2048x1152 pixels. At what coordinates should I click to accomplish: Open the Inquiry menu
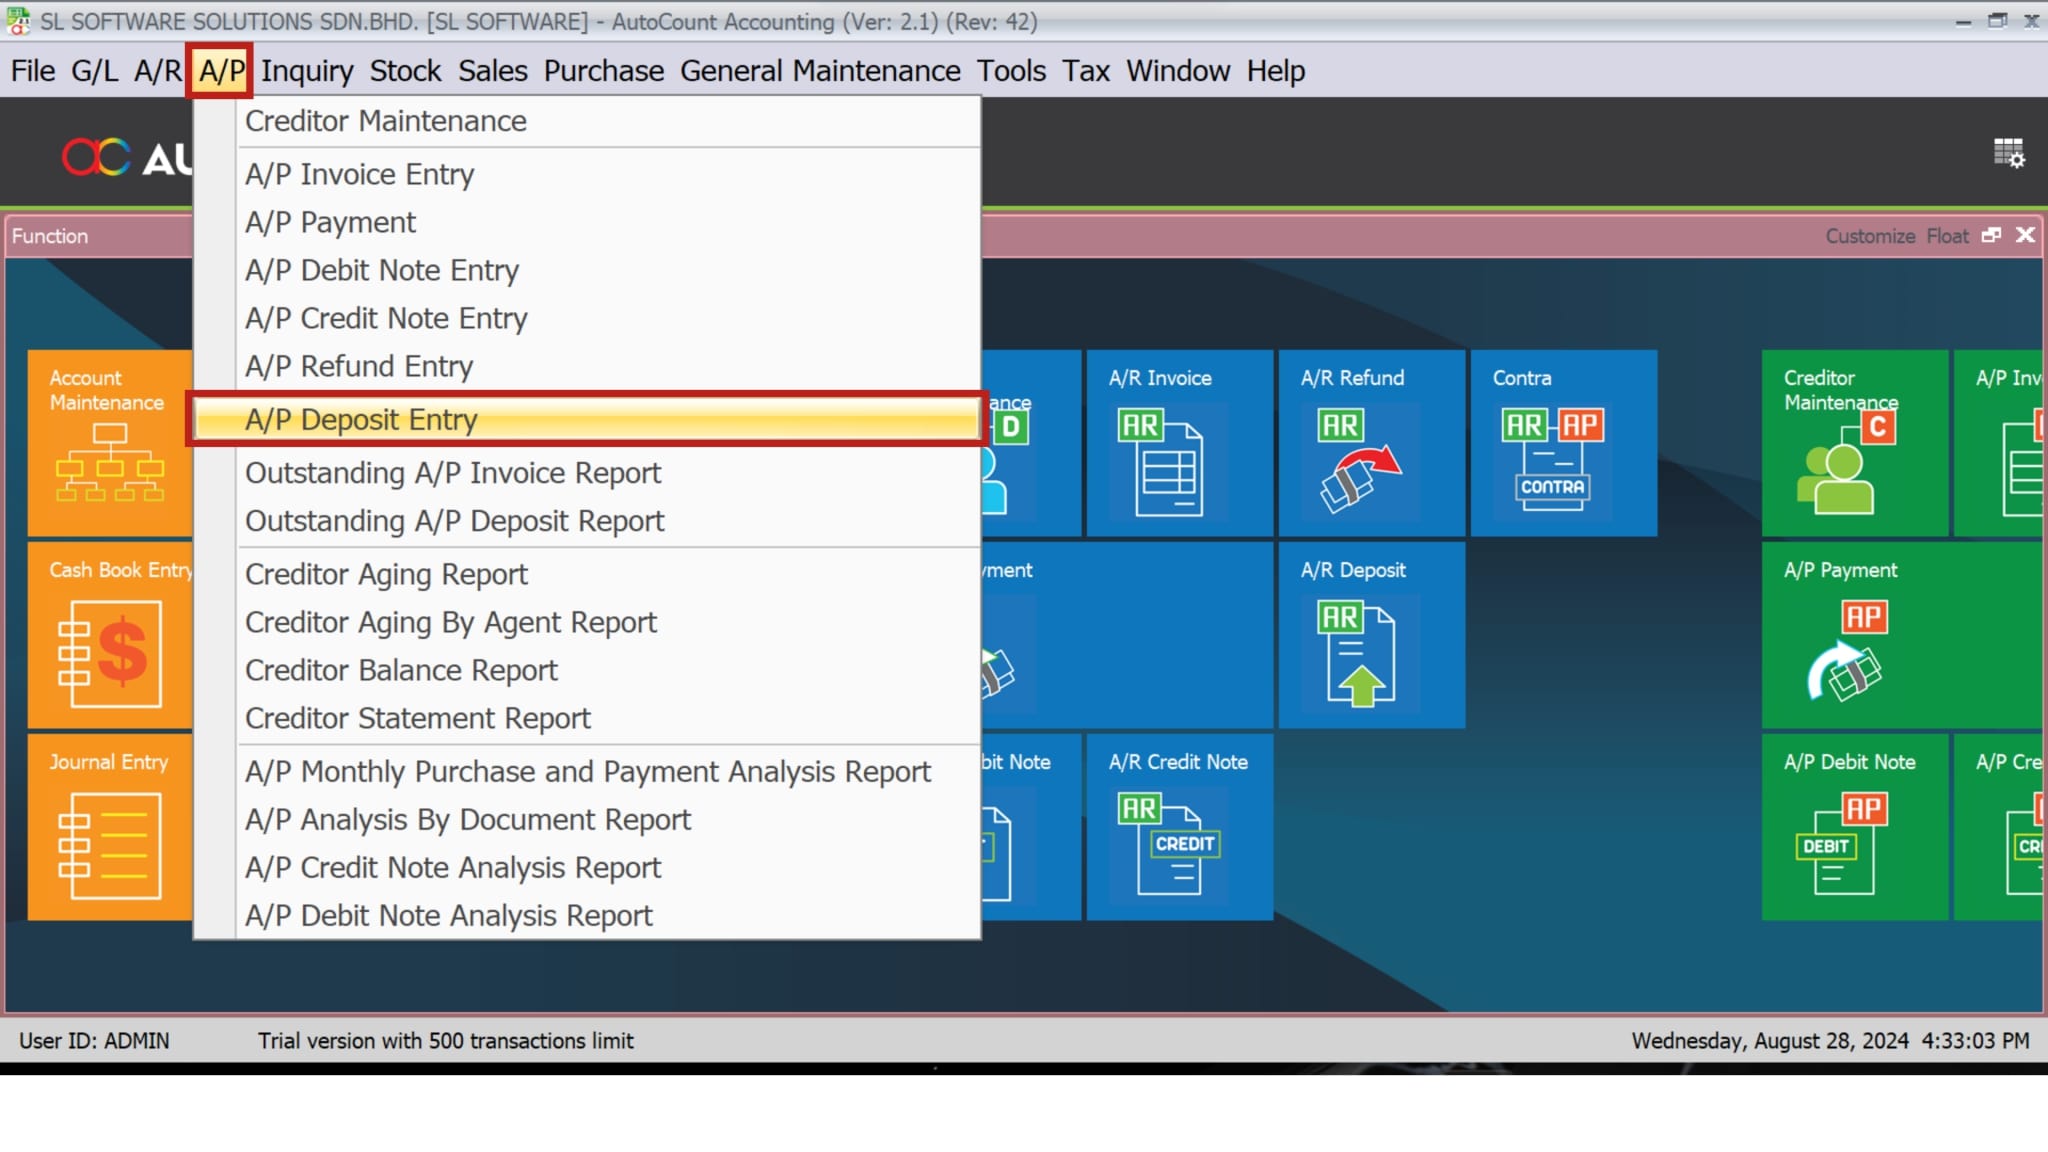click(x=307, y=71)
